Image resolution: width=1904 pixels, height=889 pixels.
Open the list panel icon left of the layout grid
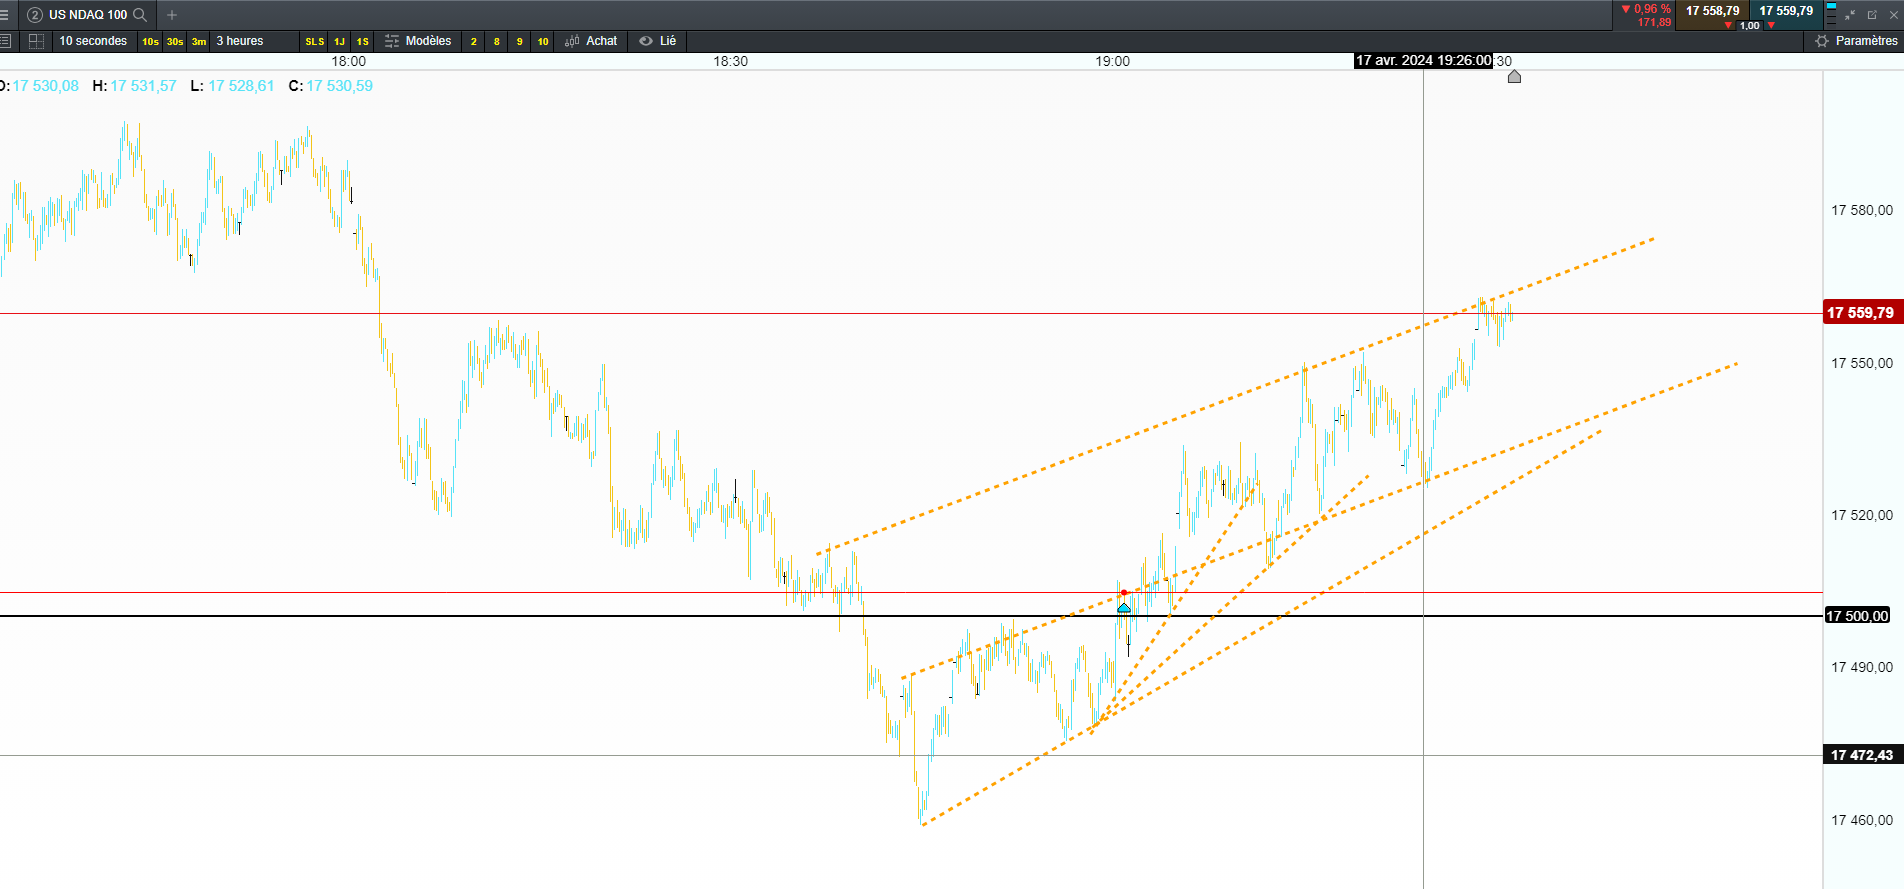tap(6, 41)
